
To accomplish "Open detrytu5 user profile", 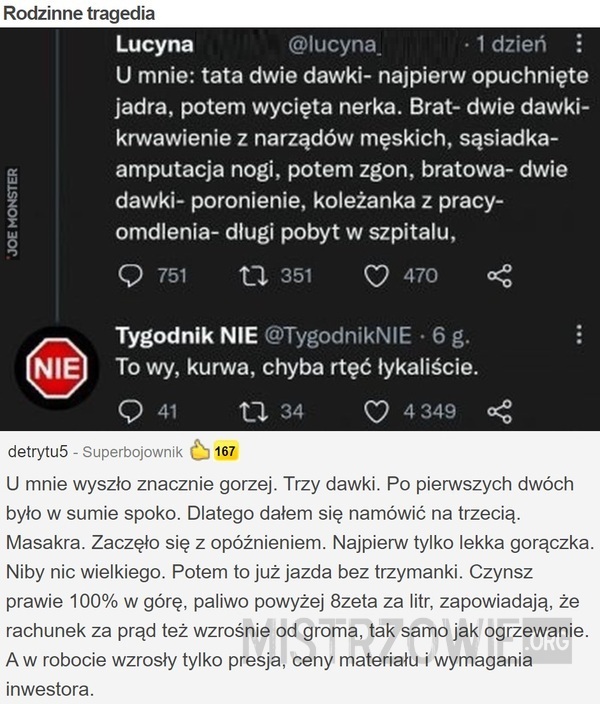I will [x=37, y=451].
